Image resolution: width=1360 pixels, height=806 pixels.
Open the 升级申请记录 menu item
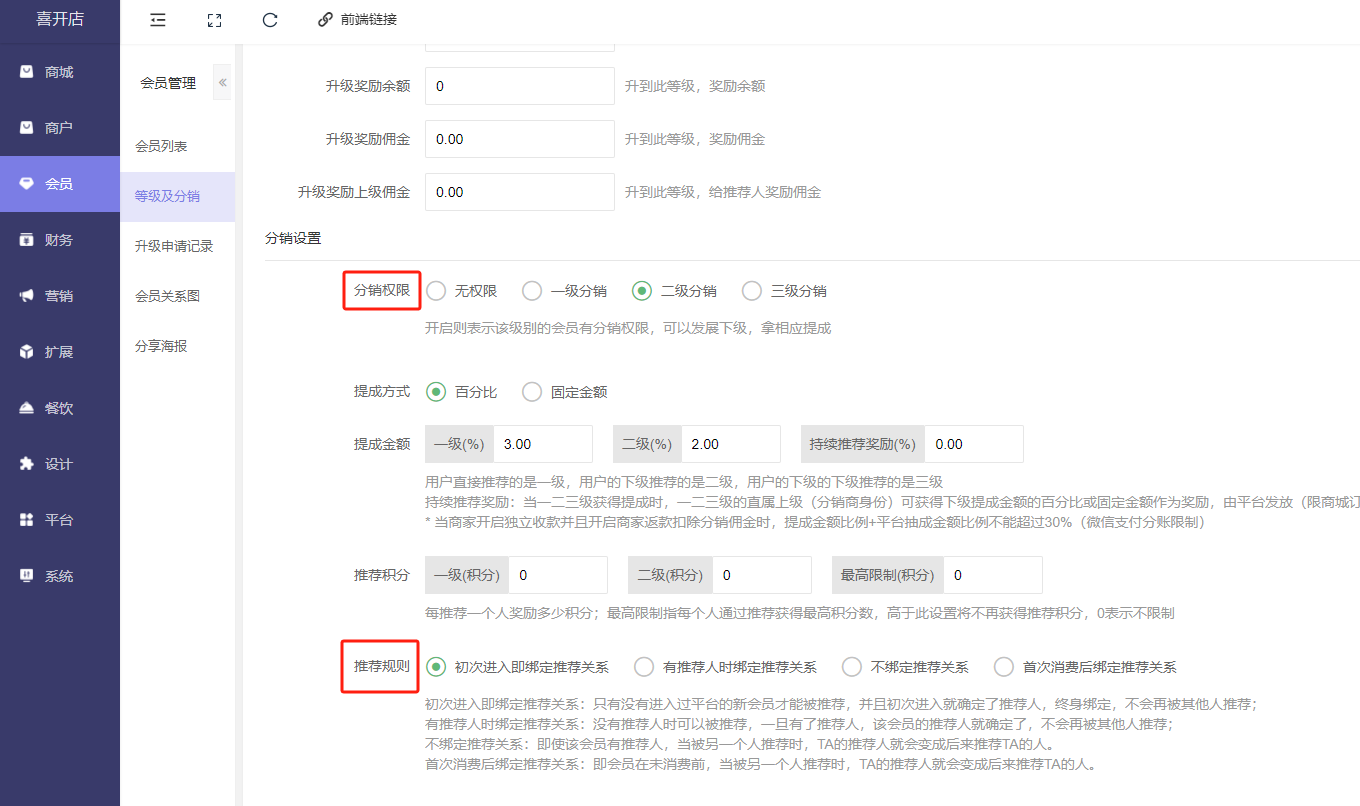click(x=177, y=246)
